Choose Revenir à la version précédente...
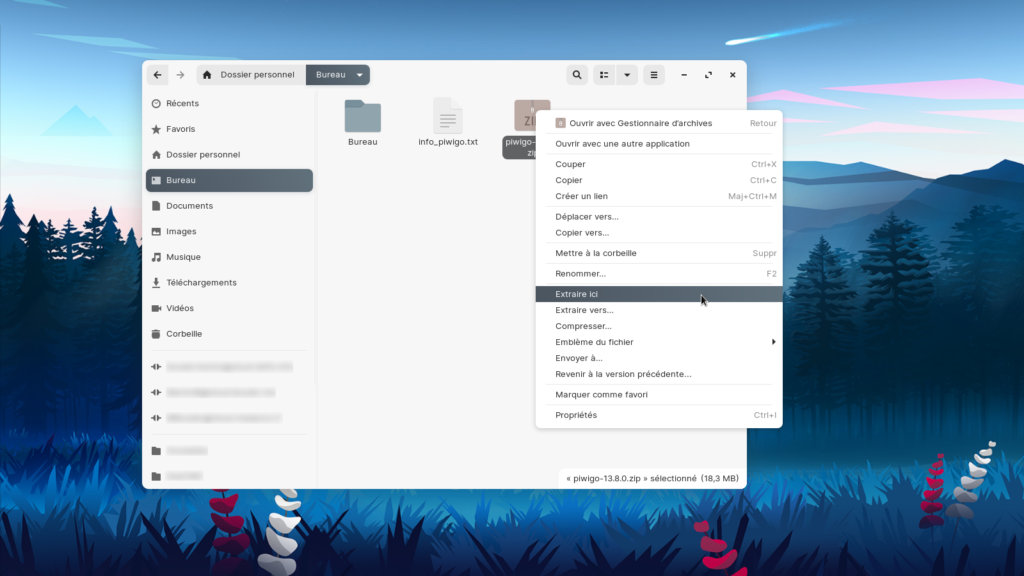 [x=659, y=374]
